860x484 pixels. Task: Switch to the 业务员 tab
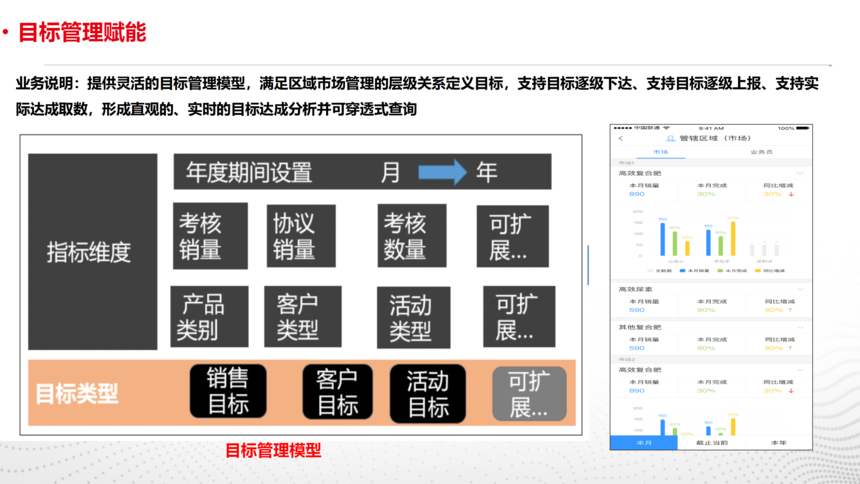760,152
